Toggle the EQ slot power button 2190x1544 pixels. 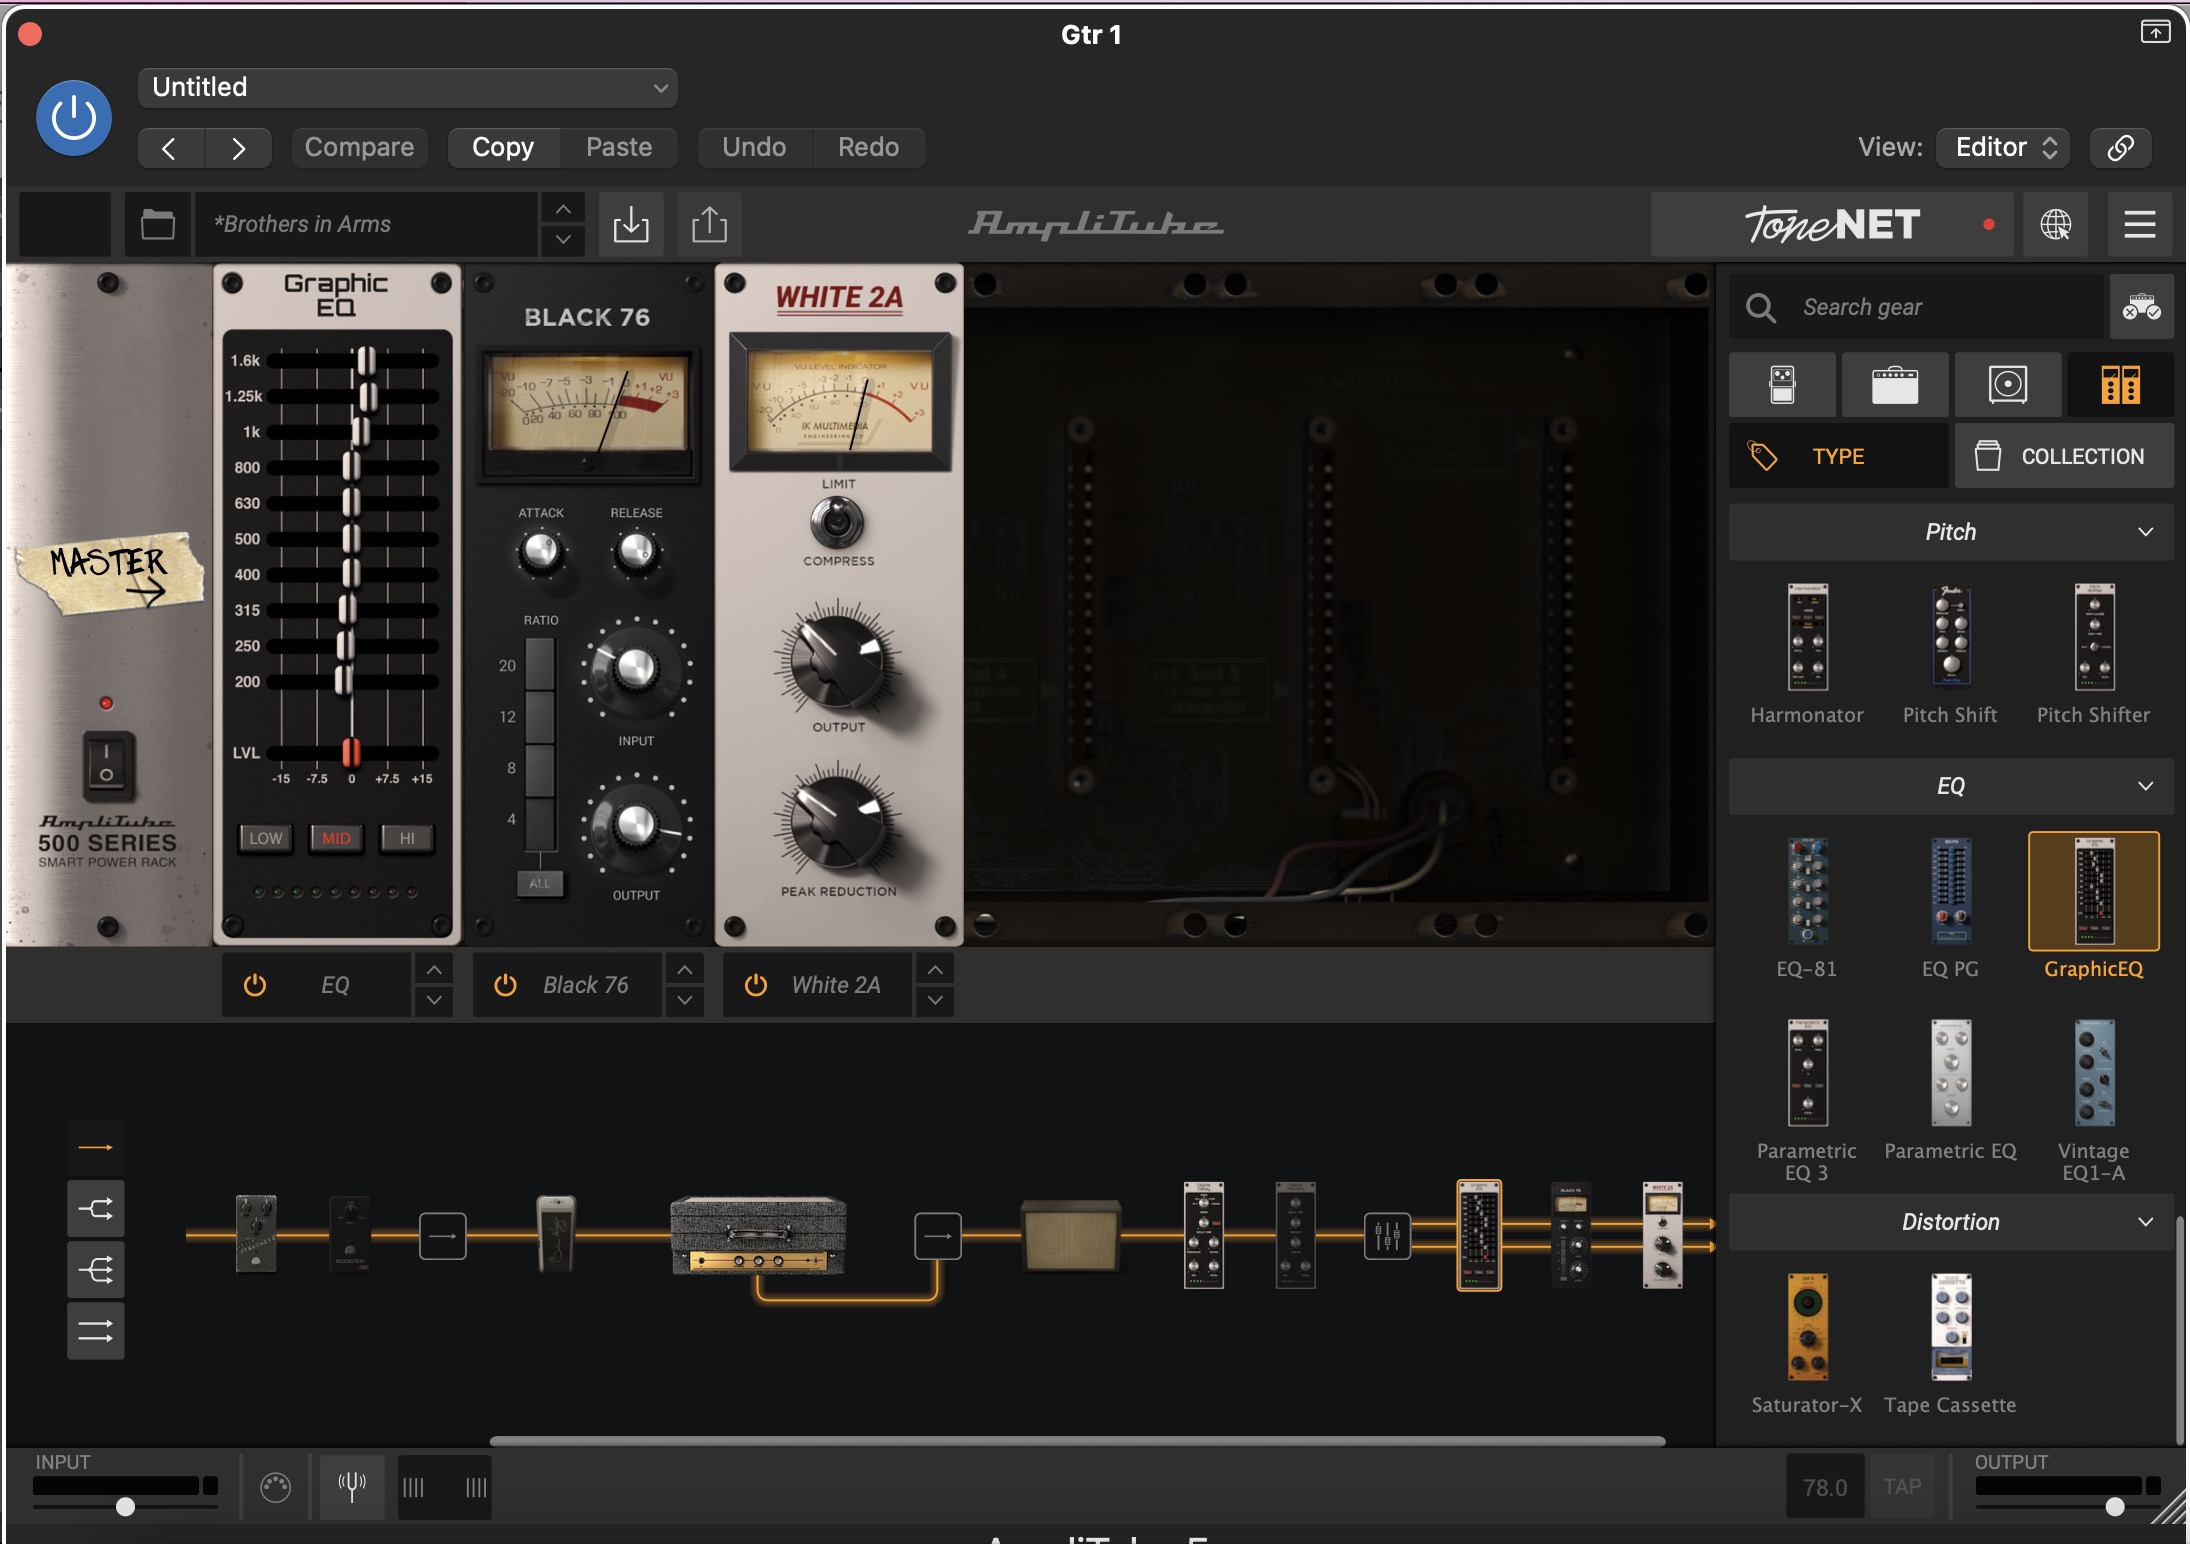[x=255, y=985]
